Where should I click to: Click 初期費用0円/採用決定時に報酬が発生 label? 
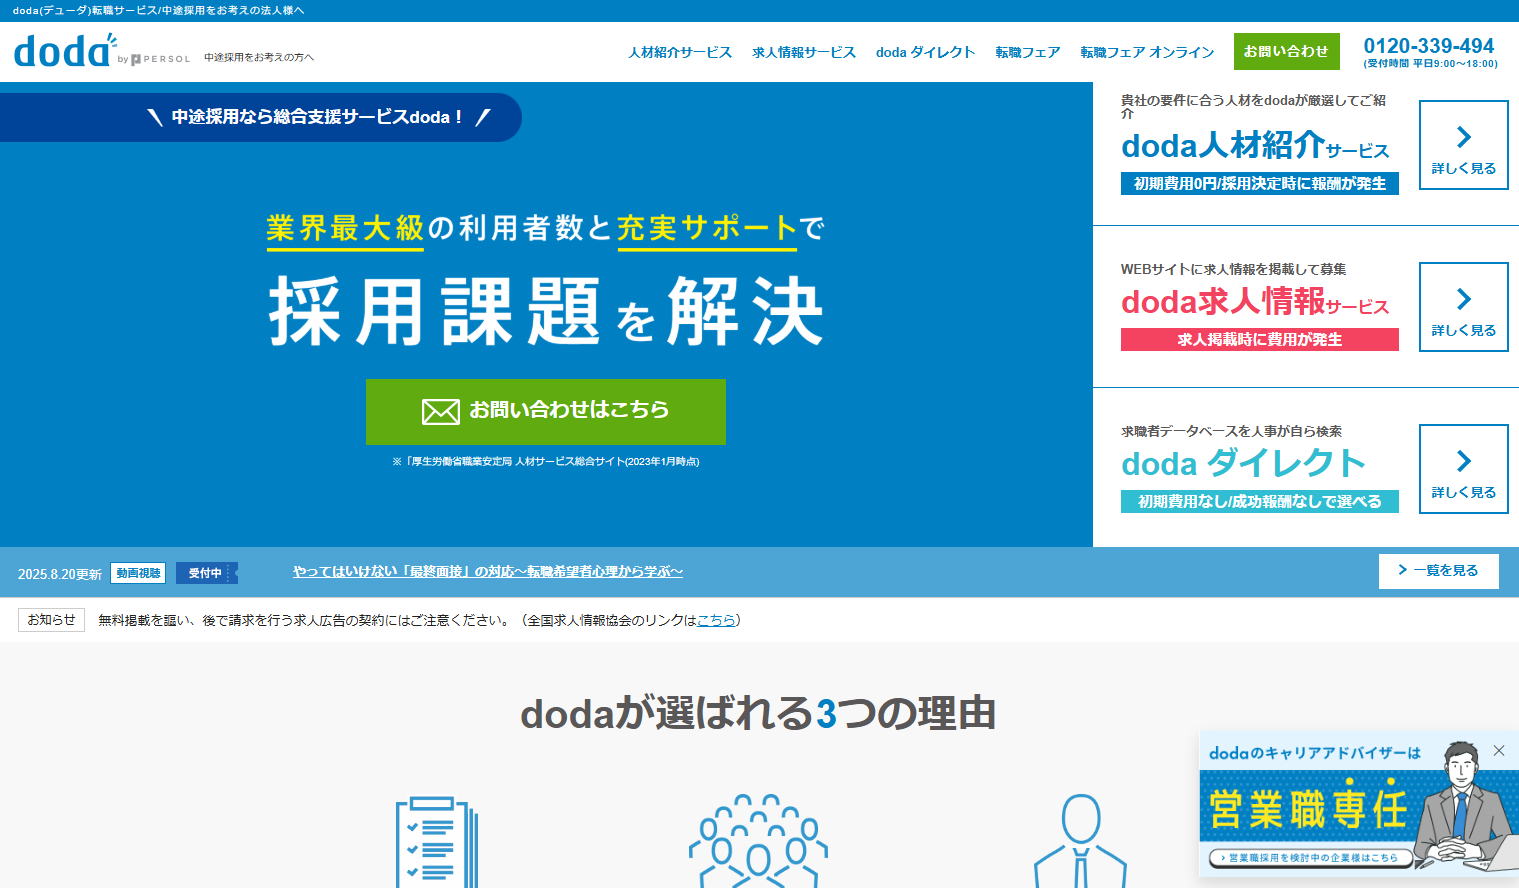(1260, 184)
